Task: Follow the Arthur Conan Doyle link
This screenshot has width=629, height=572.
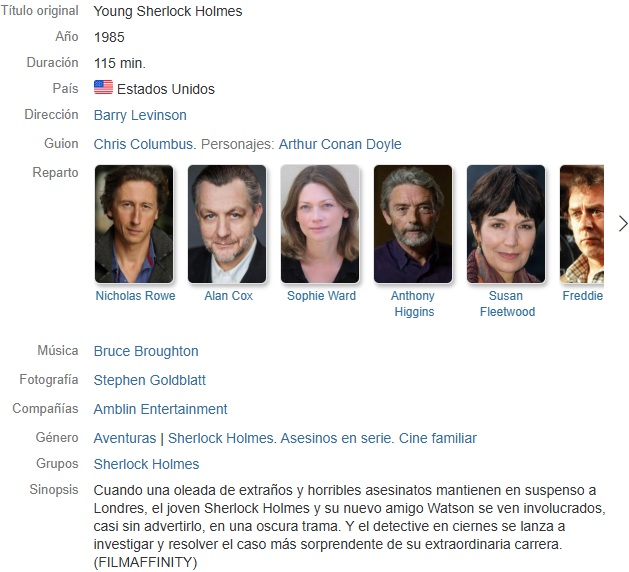Action: point(340,144)
